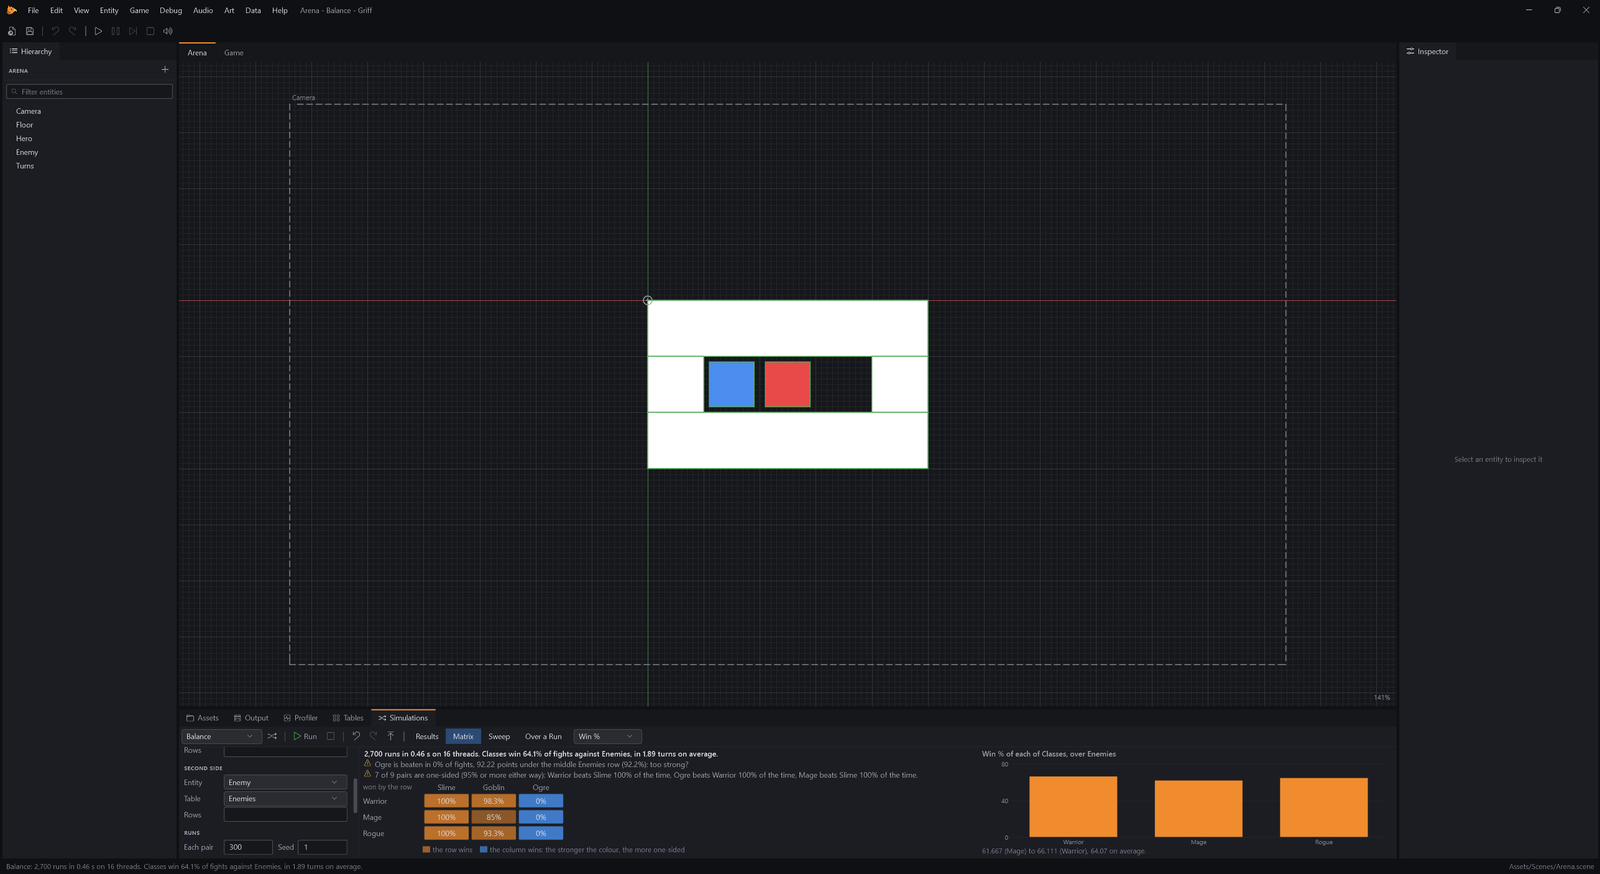Click the undo arrow in Simulations toolbar

click(x=356, y=736)
